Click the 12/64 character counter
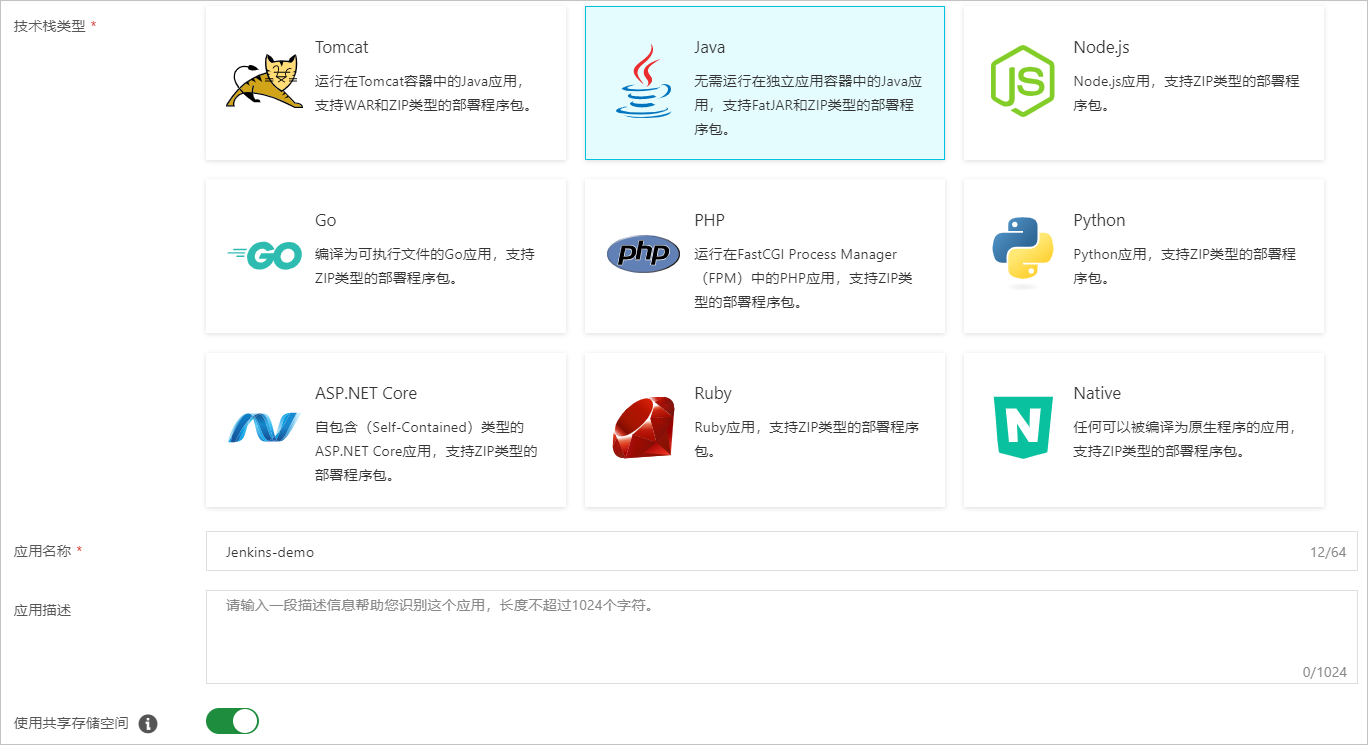The width and height of the screenshot is (1368, 745). (x=1328, y=552)
